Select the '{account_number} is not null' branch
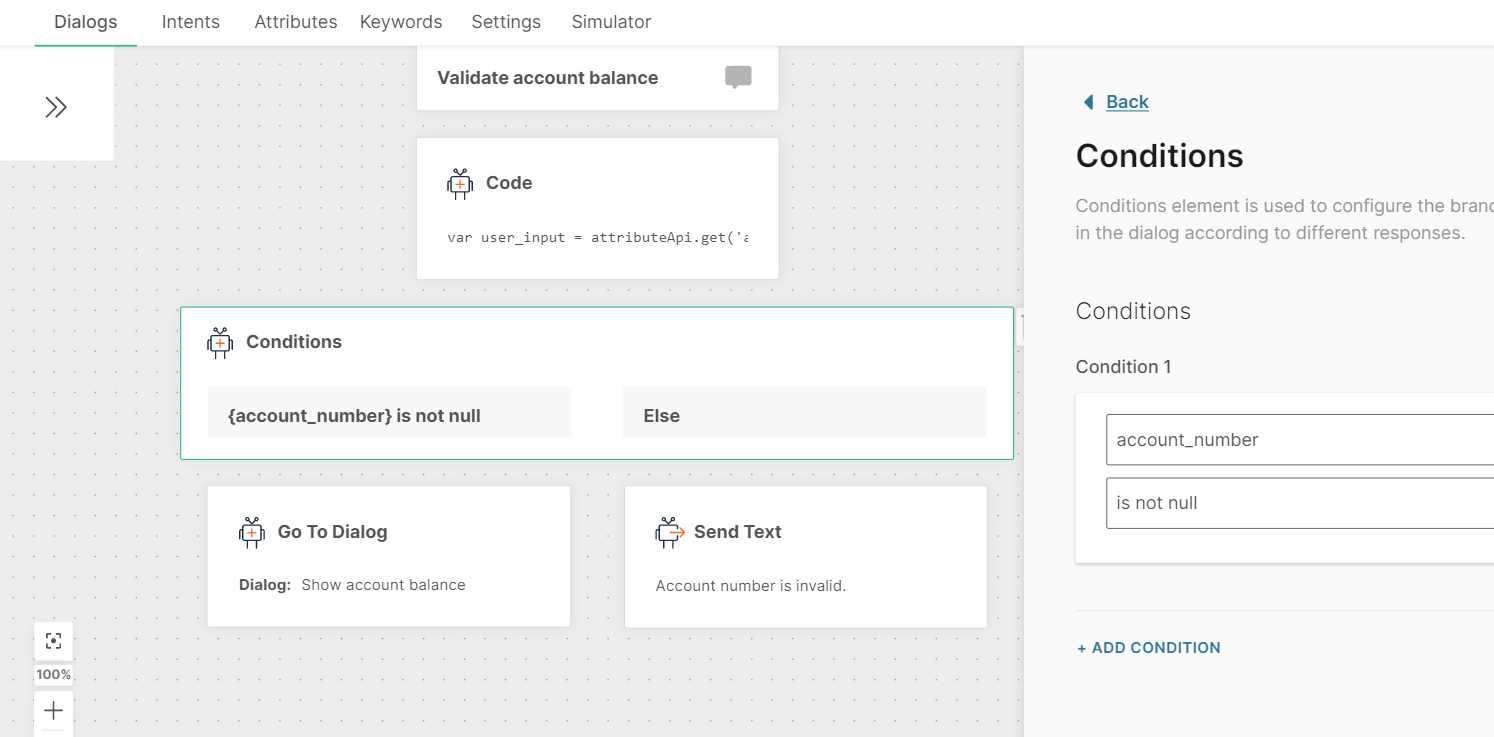1494x737 pixels. point(389,416)
